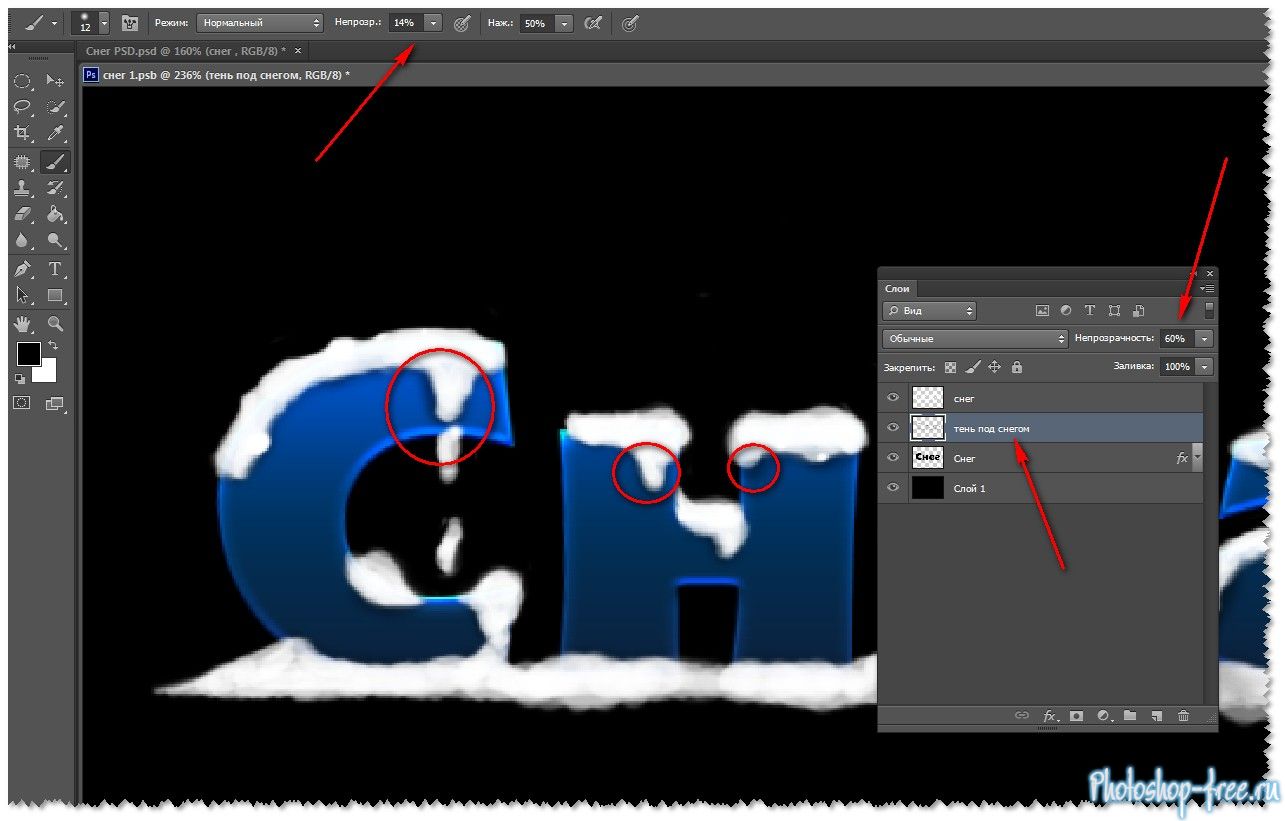Expand layer 'Непрозрачность' 60% dropdown arrow
Image resolution: width=1285 pixels, height=821 pixels.
(x=1204, y=339)
